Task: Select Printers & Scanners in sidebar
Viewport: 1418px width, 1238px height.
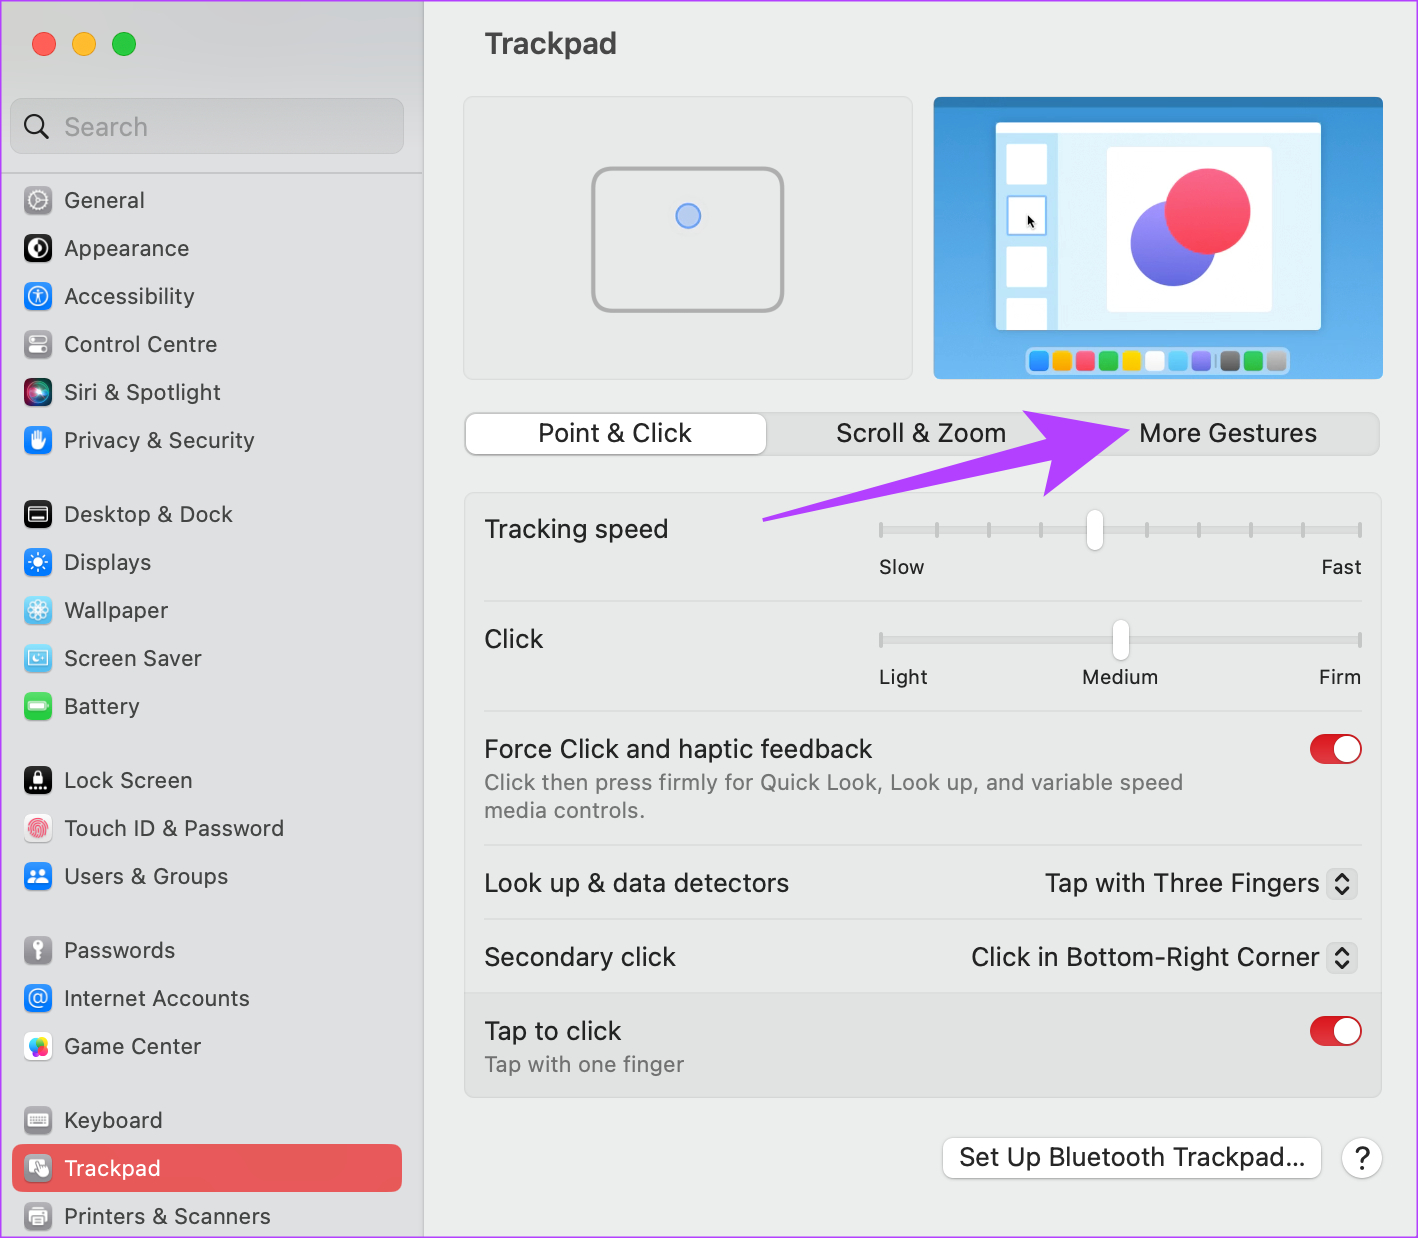Action: pyautogui.click(x=167, y=1216)
